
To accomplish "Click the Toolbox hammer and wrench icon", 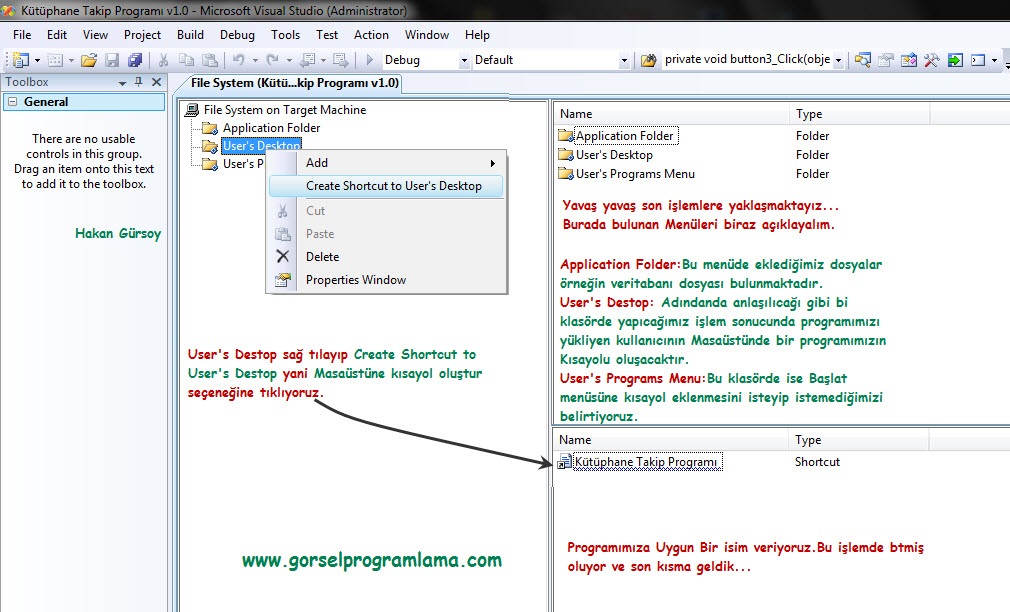I will 931,60.
